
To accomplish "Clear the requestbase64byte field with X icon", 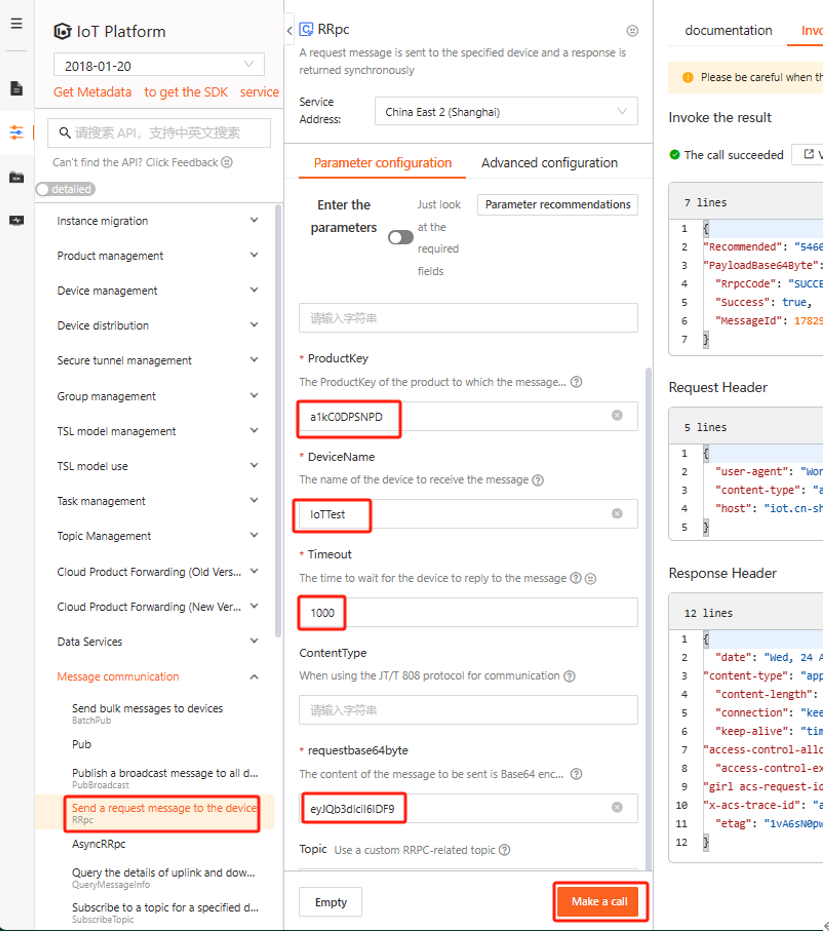I will [x=617, y=807].
